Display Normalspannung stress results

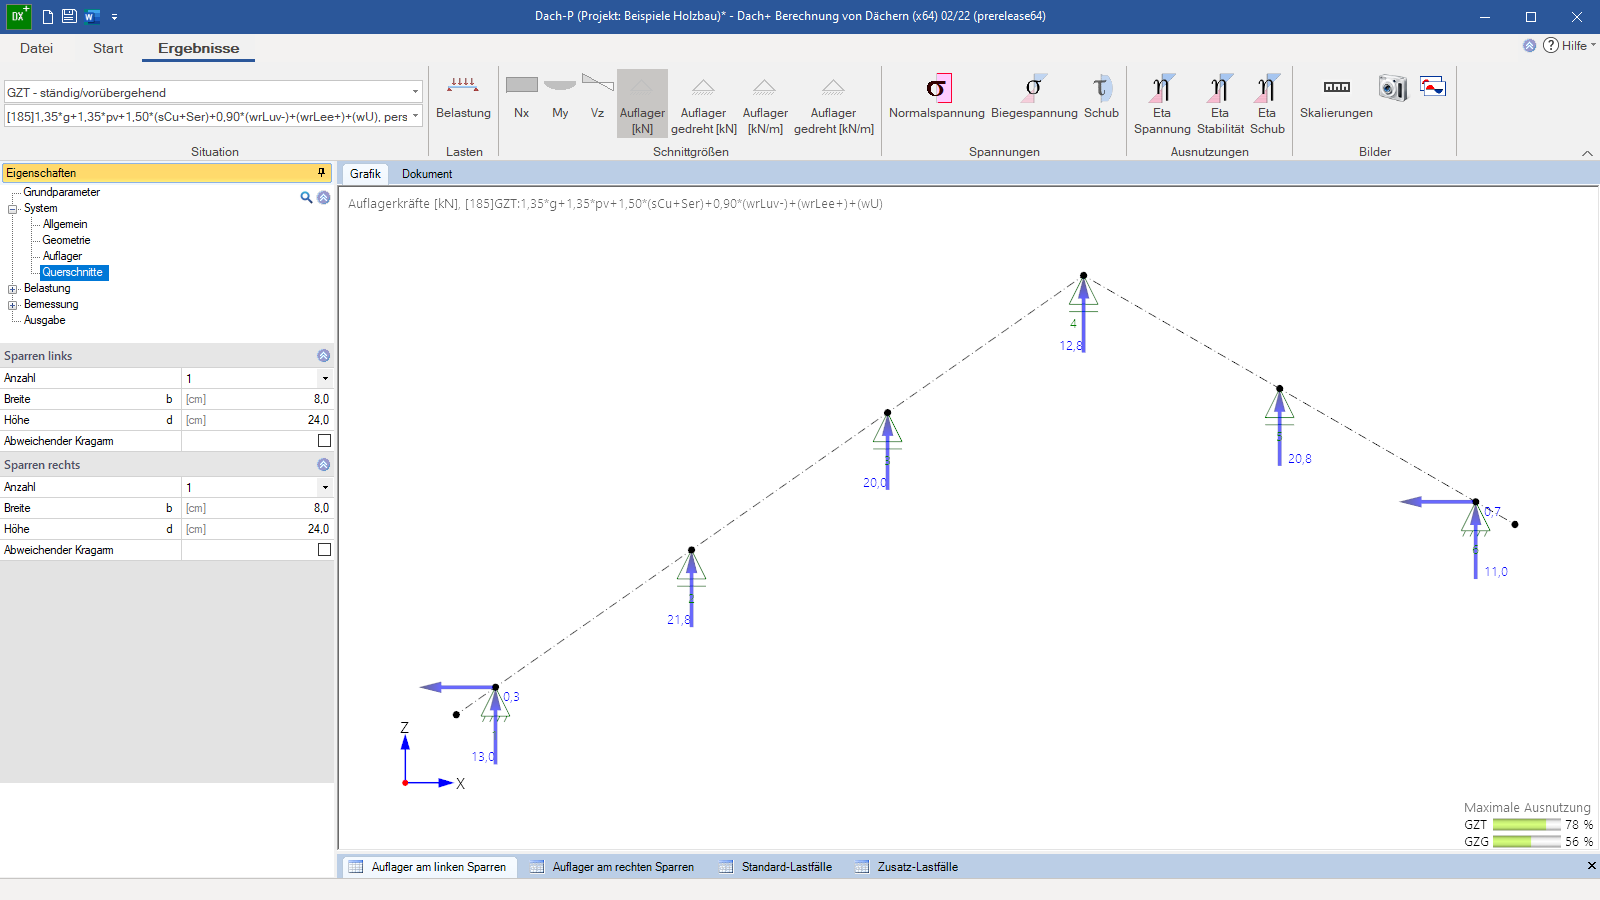[937, 97]
